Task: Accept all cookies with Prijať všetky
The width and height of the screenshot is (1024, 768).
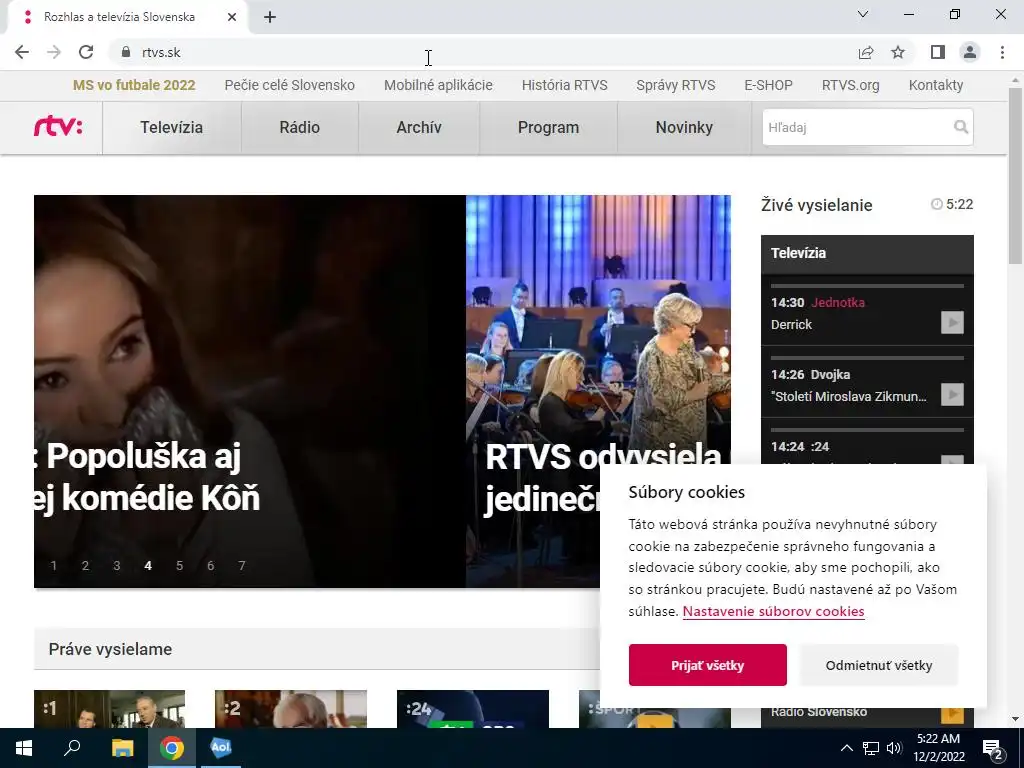Action: (x=708, y=665)
